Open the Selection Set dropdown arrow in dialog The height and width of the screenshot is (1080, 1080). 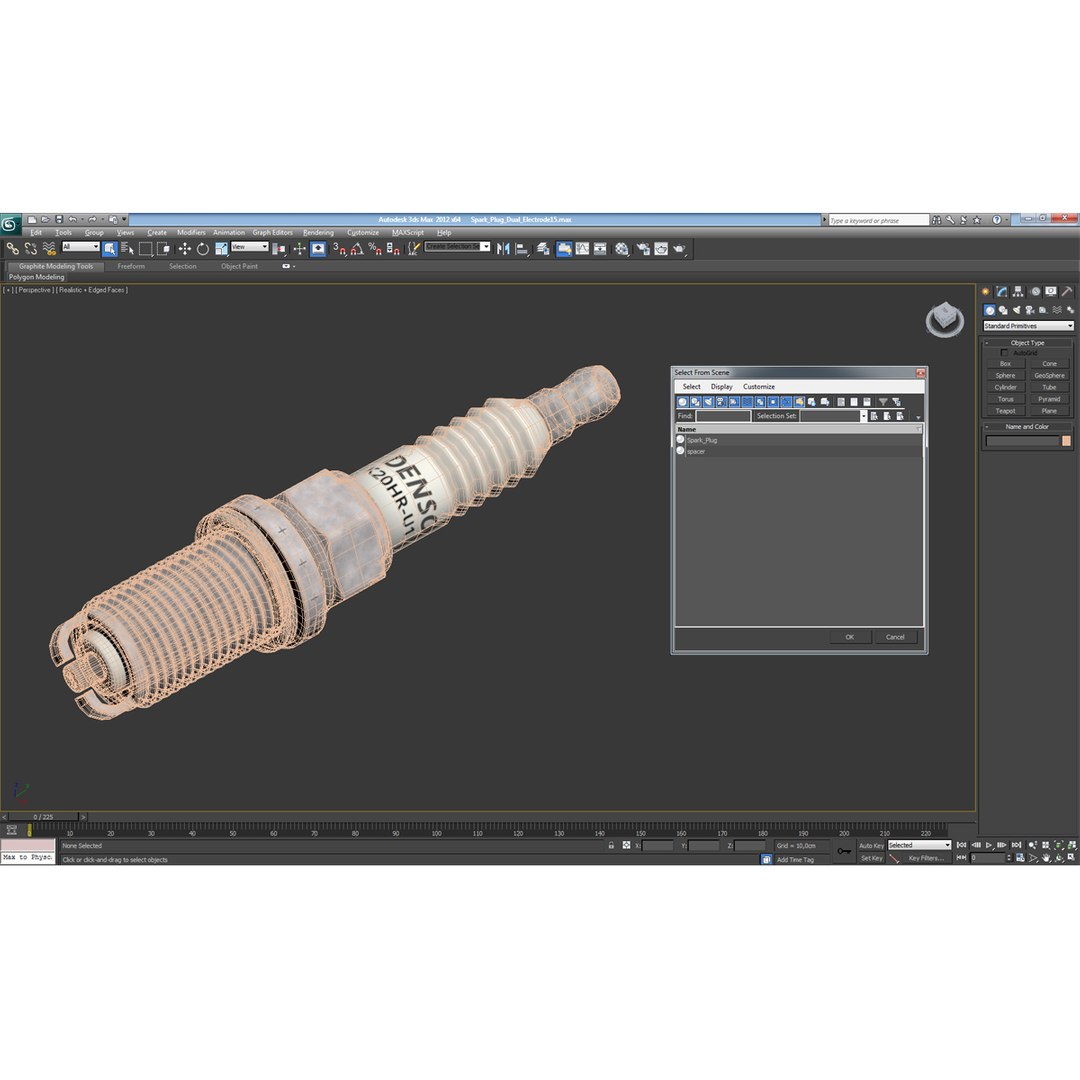coord(864,416)
